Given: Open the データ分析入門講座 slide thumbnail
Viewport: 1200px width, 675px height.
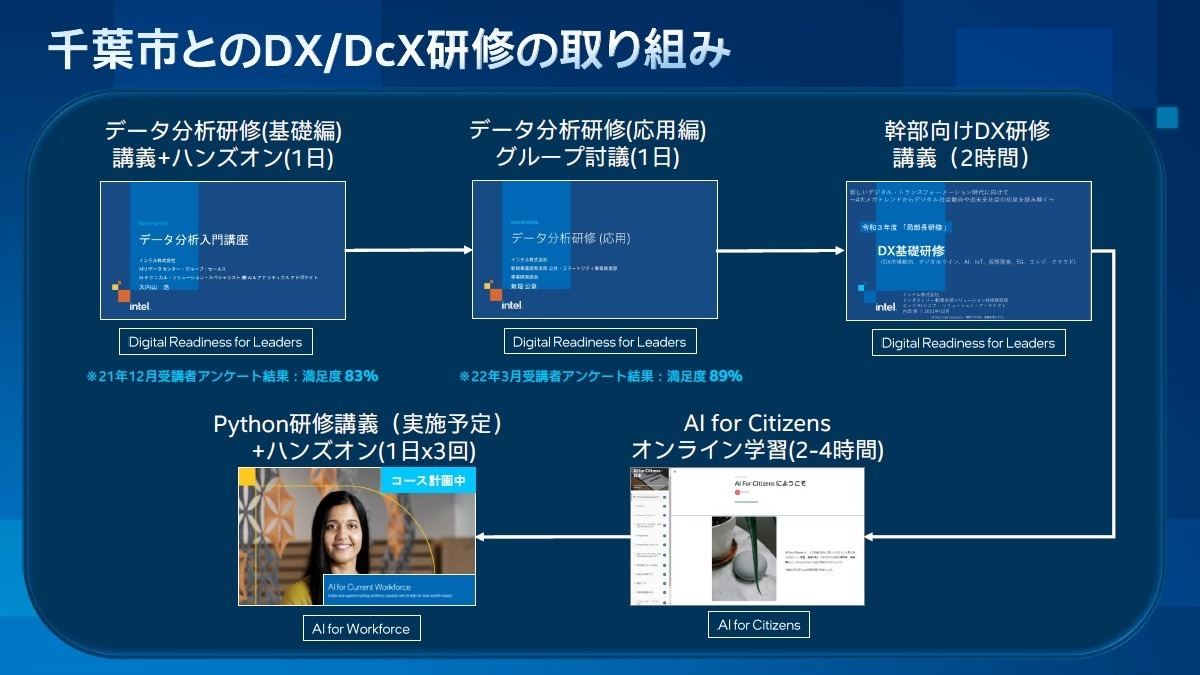Looking at the screenshot, I should pyautogui.click(x=223, y=250).
